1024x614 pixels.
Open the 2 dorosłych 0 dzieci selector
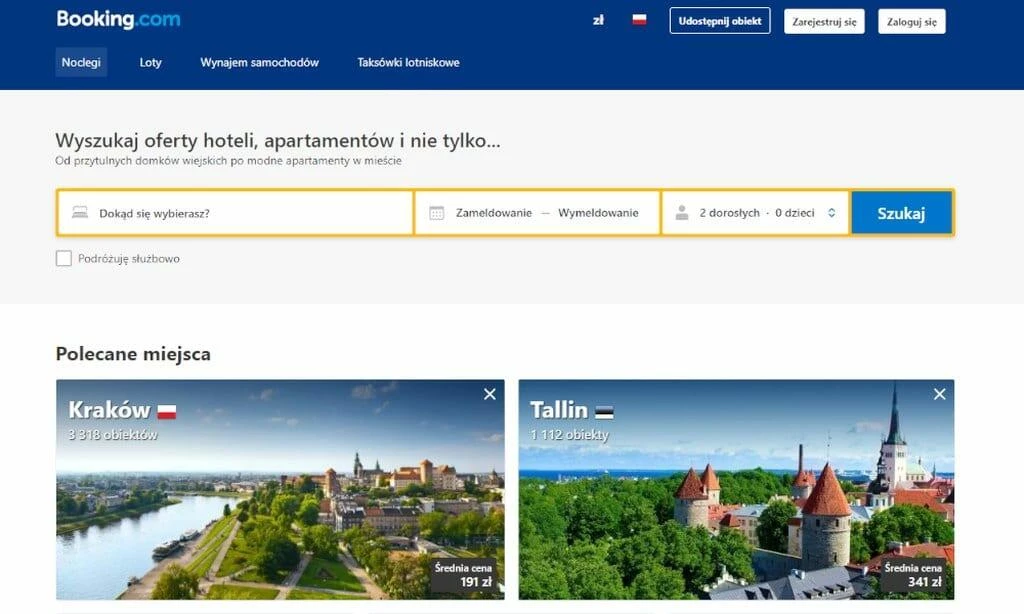tap(756, 213)
